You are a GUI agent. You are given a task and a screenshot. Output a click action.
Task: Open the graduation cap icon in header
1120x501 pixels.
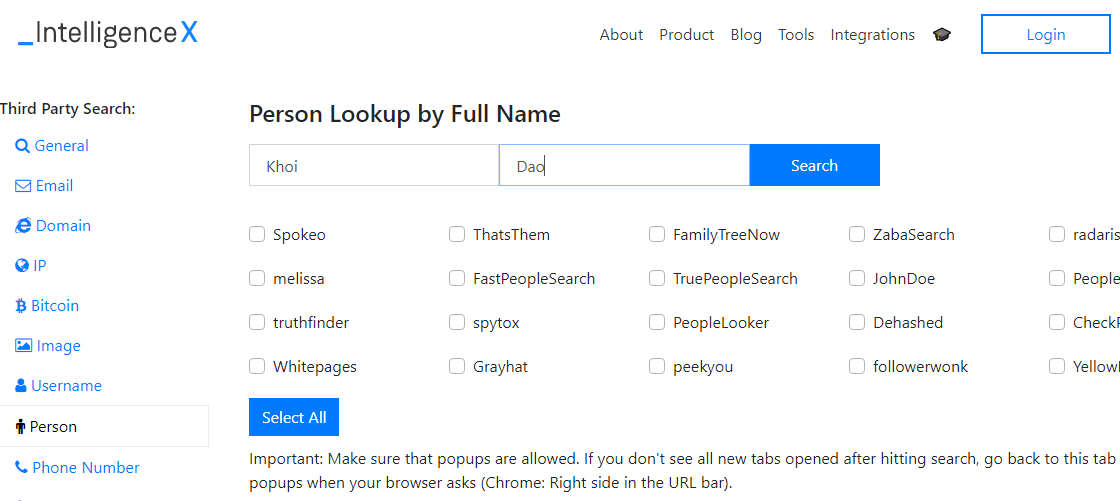coord(942,35)
